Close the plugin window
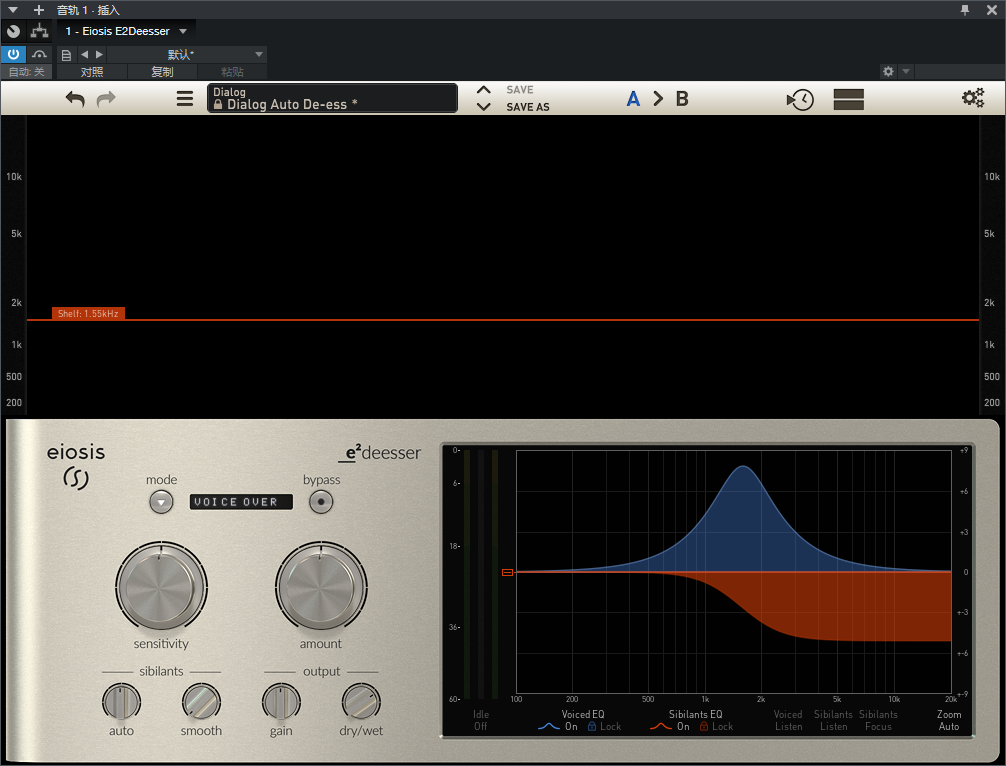The height and width of the screenshot is (766, 1006). [x=991, y=10]
